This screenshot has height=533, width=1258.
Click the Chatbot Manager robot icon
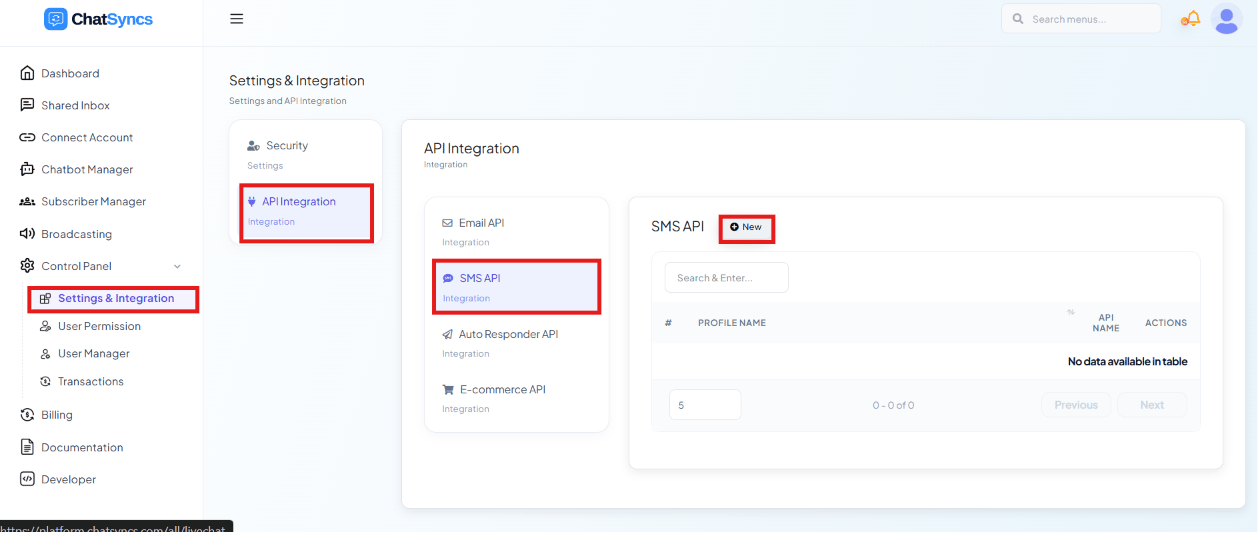coord(27,169)
